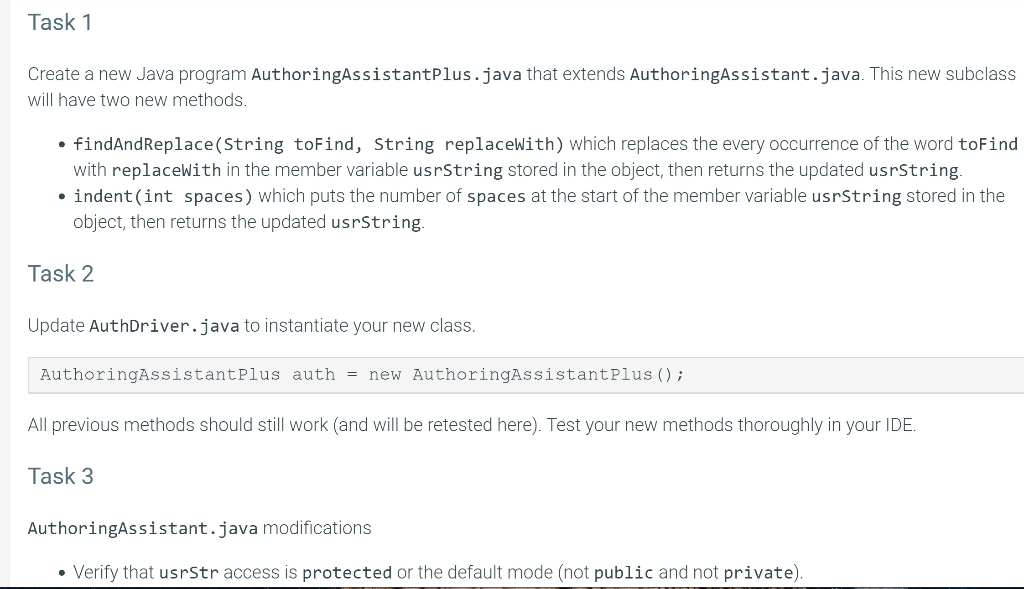The image size is (1024, 589).
Task: Click the Task 1 heading
Action: point(60,22)
